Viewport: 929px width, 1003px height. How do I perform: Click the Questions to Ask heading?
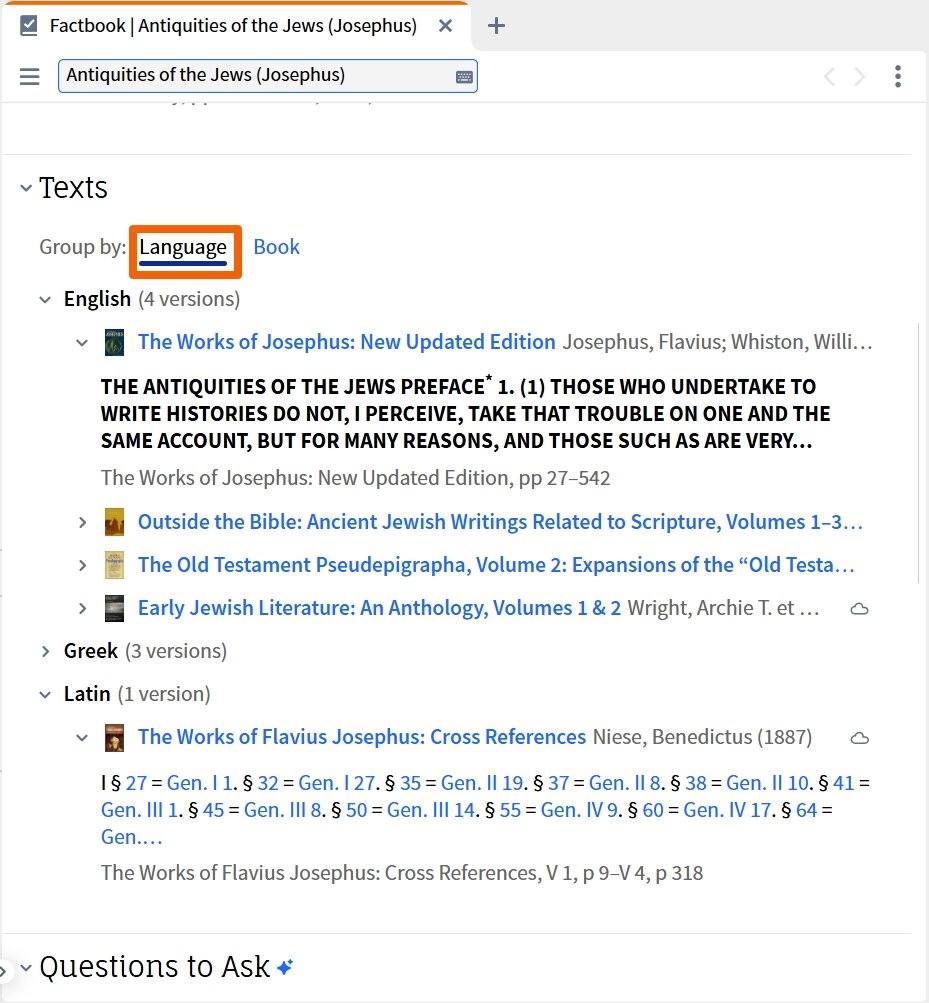155,967
